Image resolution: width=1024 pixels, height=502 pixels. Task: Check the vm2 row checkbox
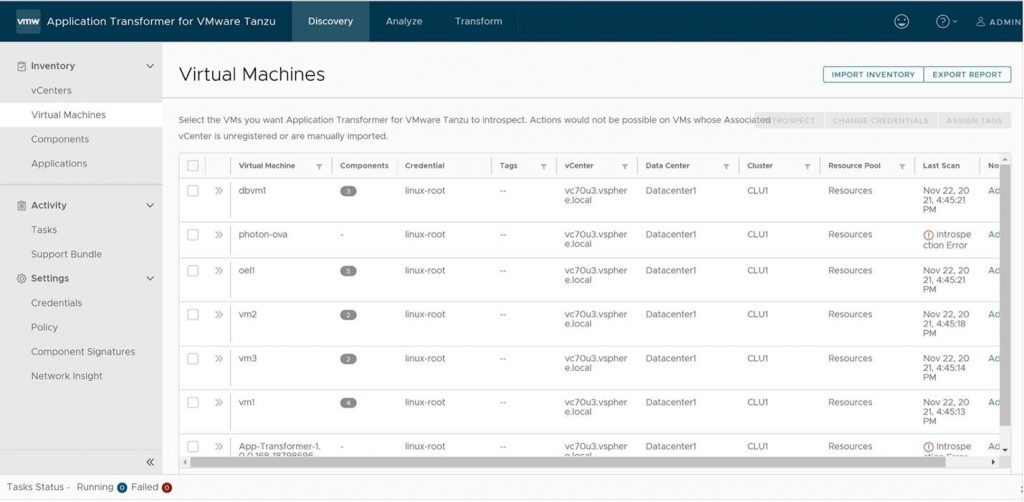[x=193, y=314]
